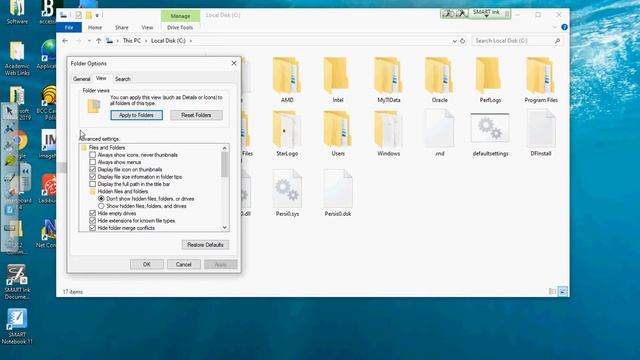Uncheck Hide empty drives
The width and height of the screenshot is (640, 360).
click(x=93, y=213)
